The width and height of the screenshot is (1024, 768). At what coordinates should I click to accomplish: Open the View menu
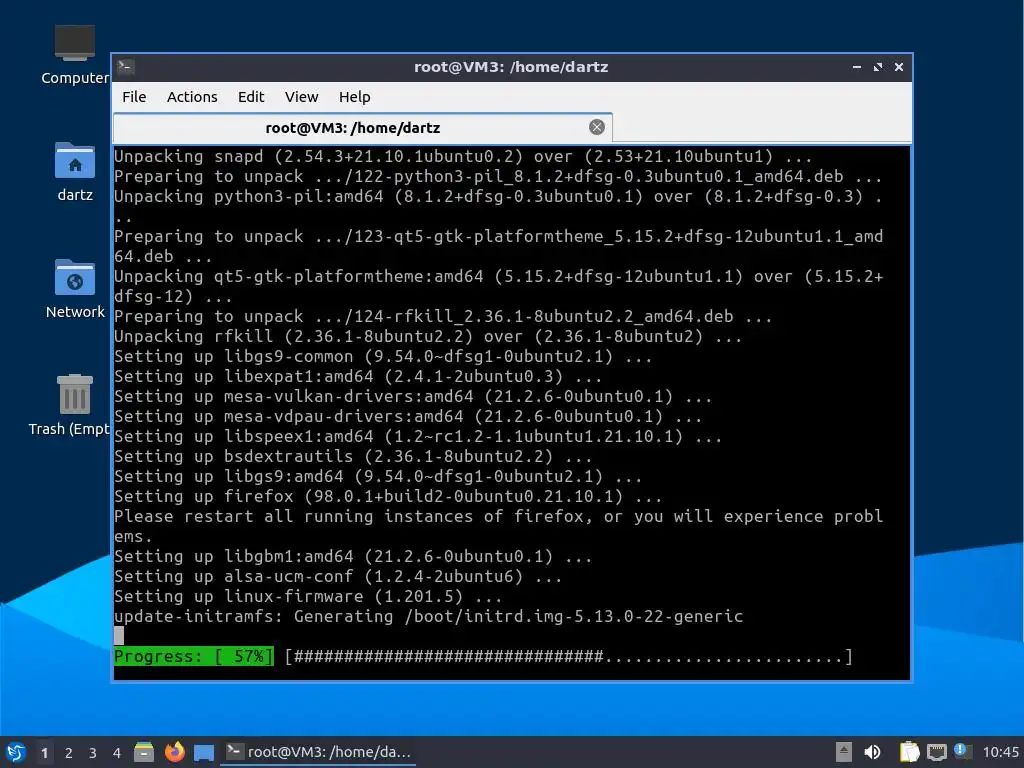coord(301,97)
